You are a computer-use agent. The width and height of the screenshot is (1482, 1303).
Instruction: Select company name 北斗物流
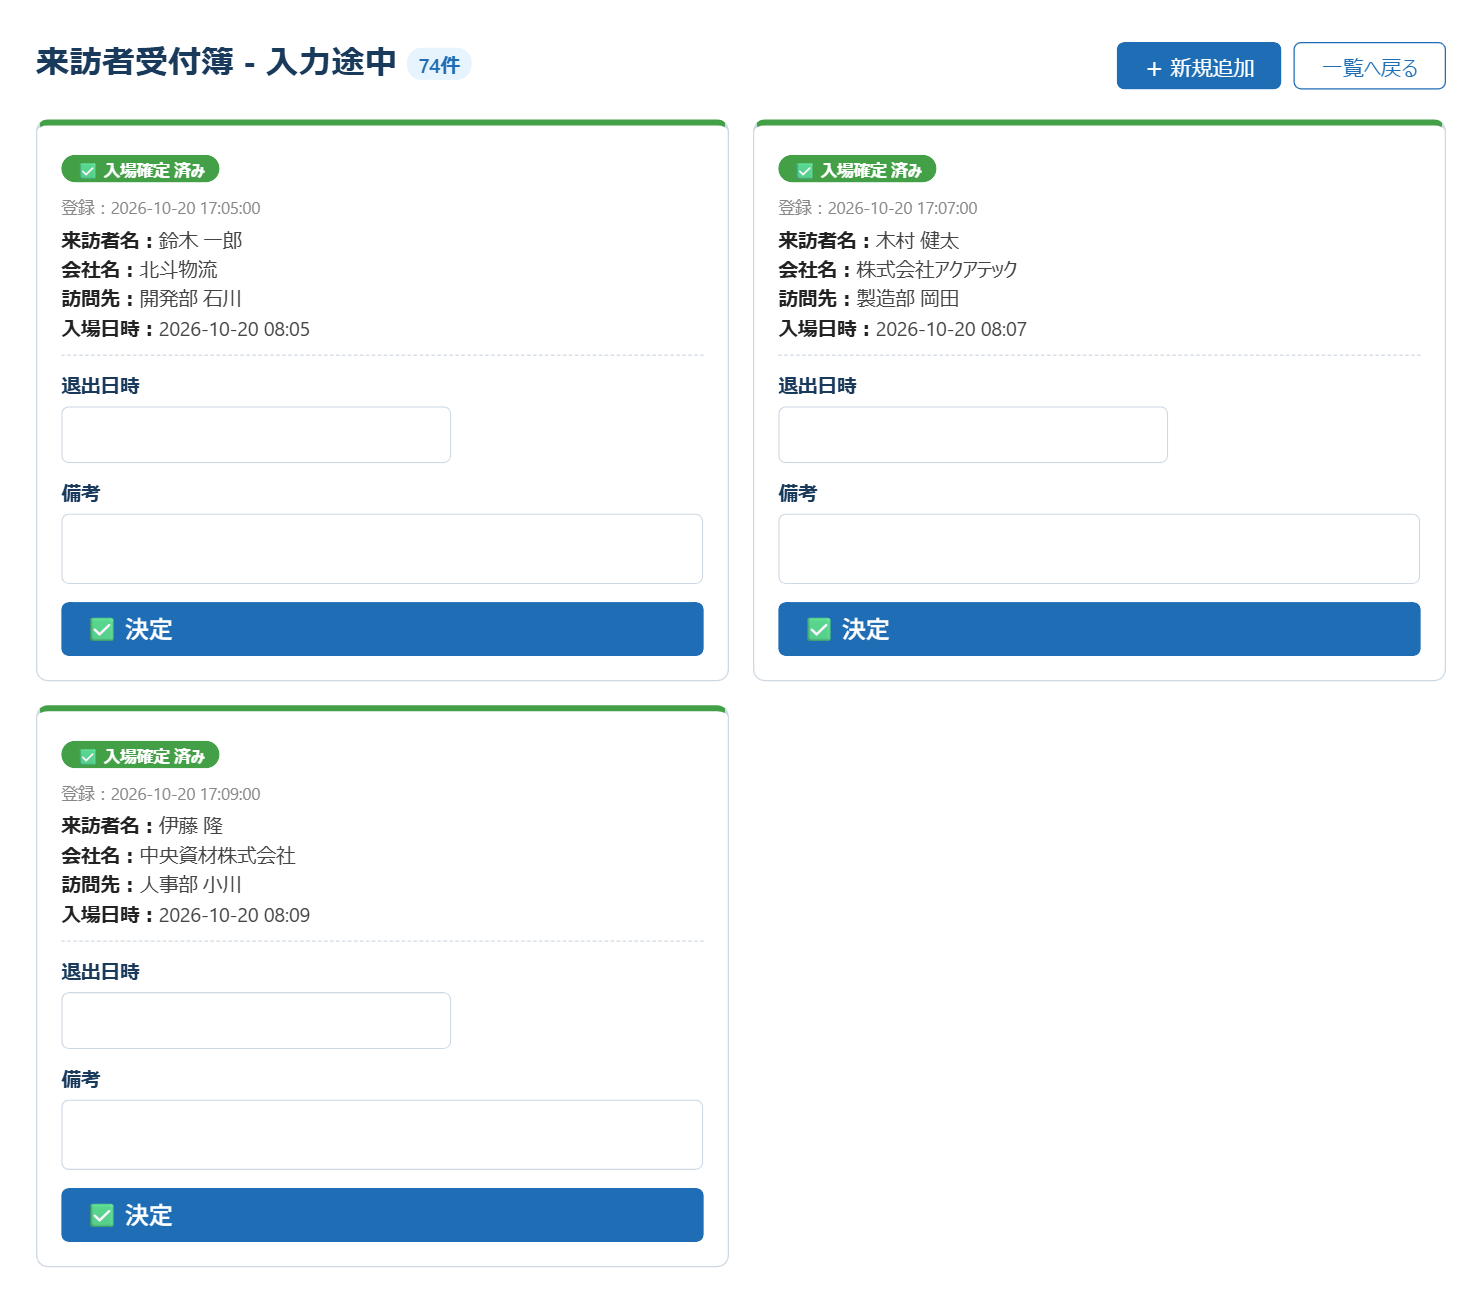179,270
